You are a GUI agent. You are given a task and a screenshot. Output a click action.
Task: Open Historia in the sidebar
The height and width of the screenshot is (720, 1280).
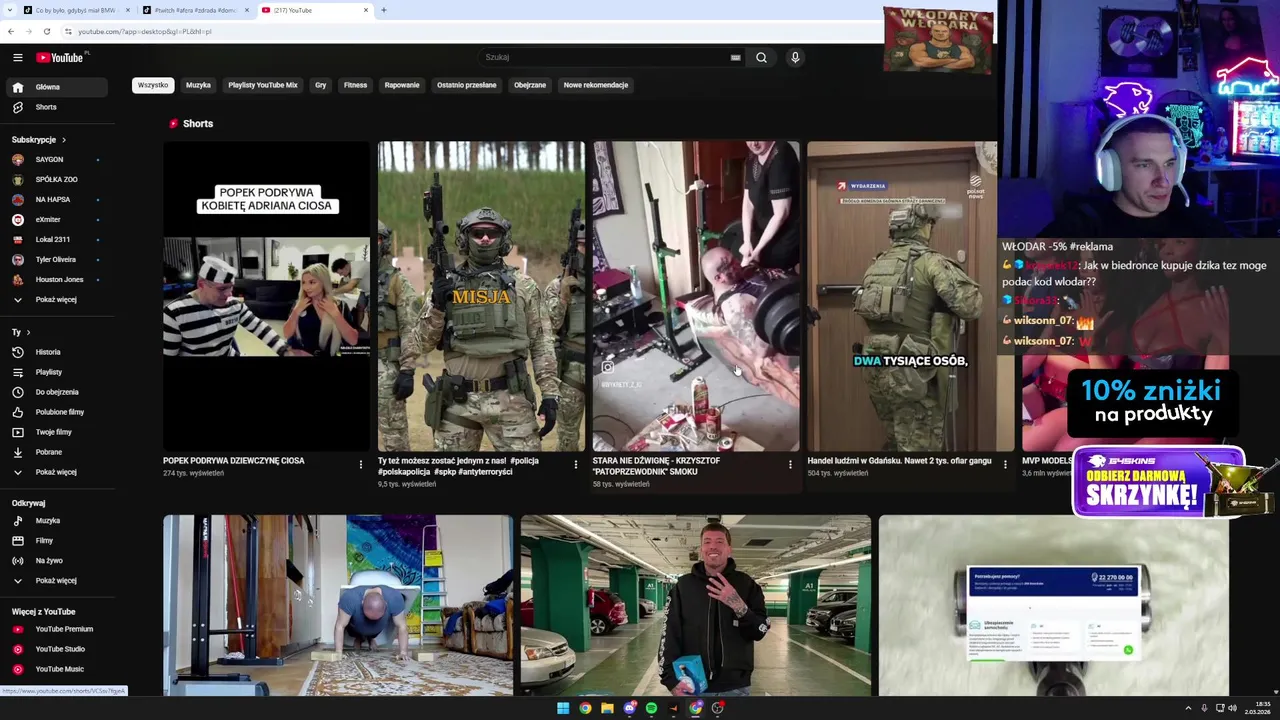(55, 352)
